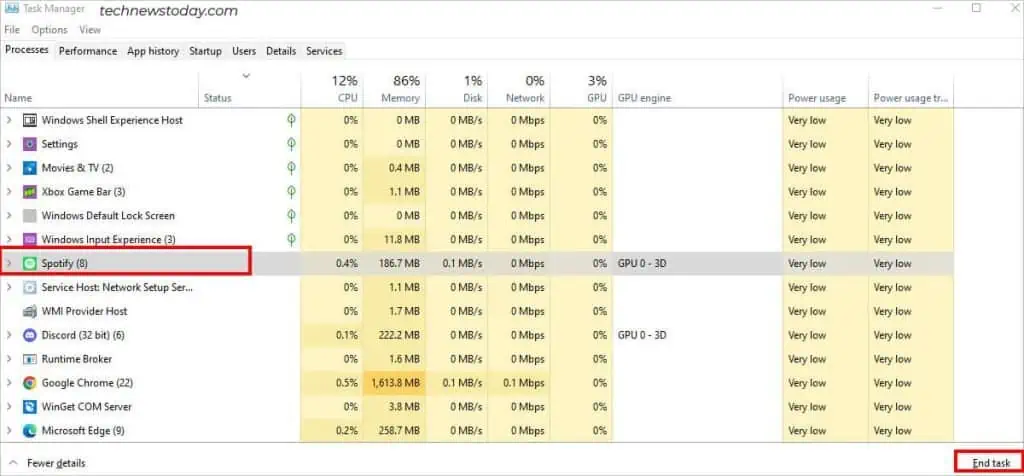Click the Microsoft Edge process icon
The height and width of the screenshot is (476, 1024).
click(x=29, y=431)
